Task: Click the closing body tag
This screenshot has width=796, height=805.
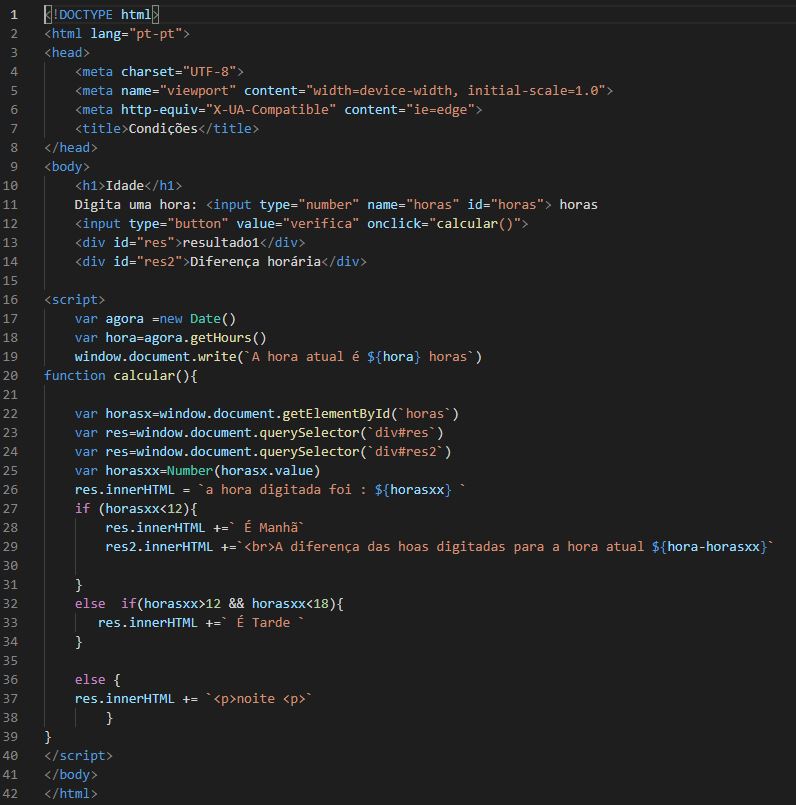Action: pos(71,775)
